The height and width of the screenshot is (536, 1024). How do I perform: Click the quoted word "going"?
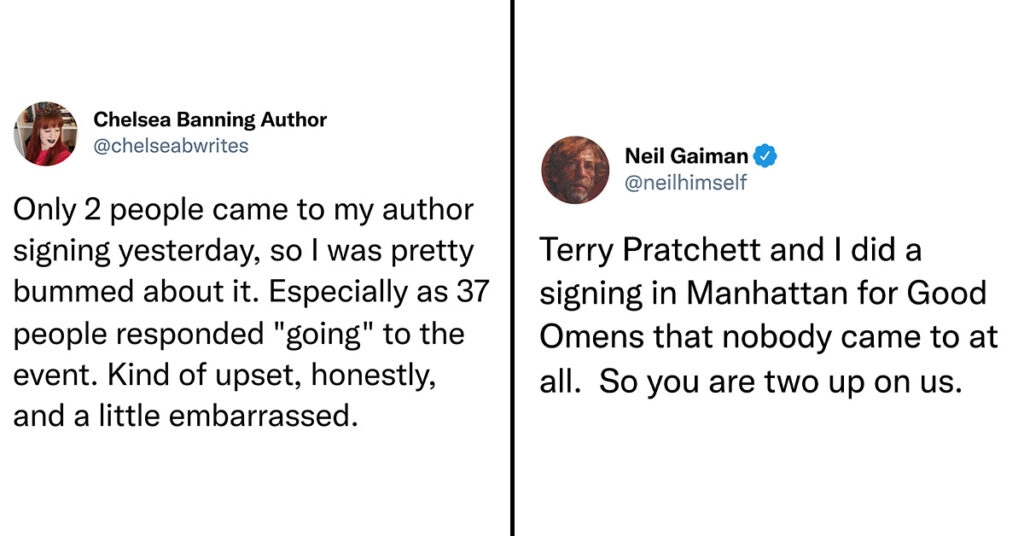pos(323,335)
